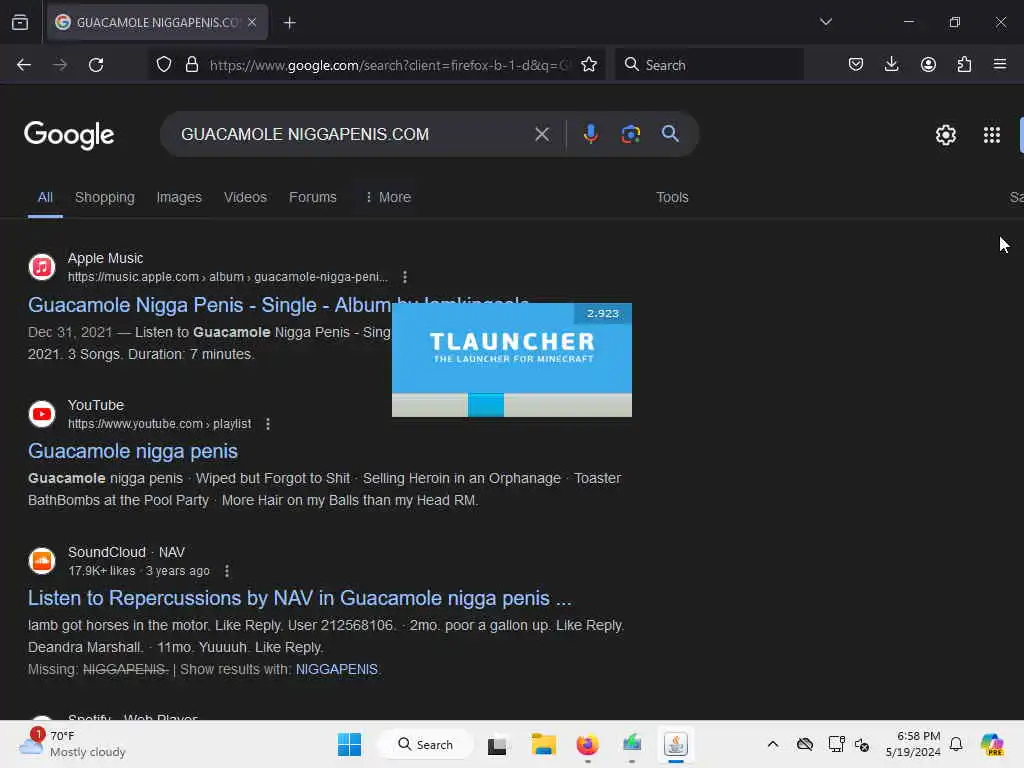Open the SoundCloud Repercussions by NAV link
Viewport: 1024px width, 768px height.
tap(300, 598)
